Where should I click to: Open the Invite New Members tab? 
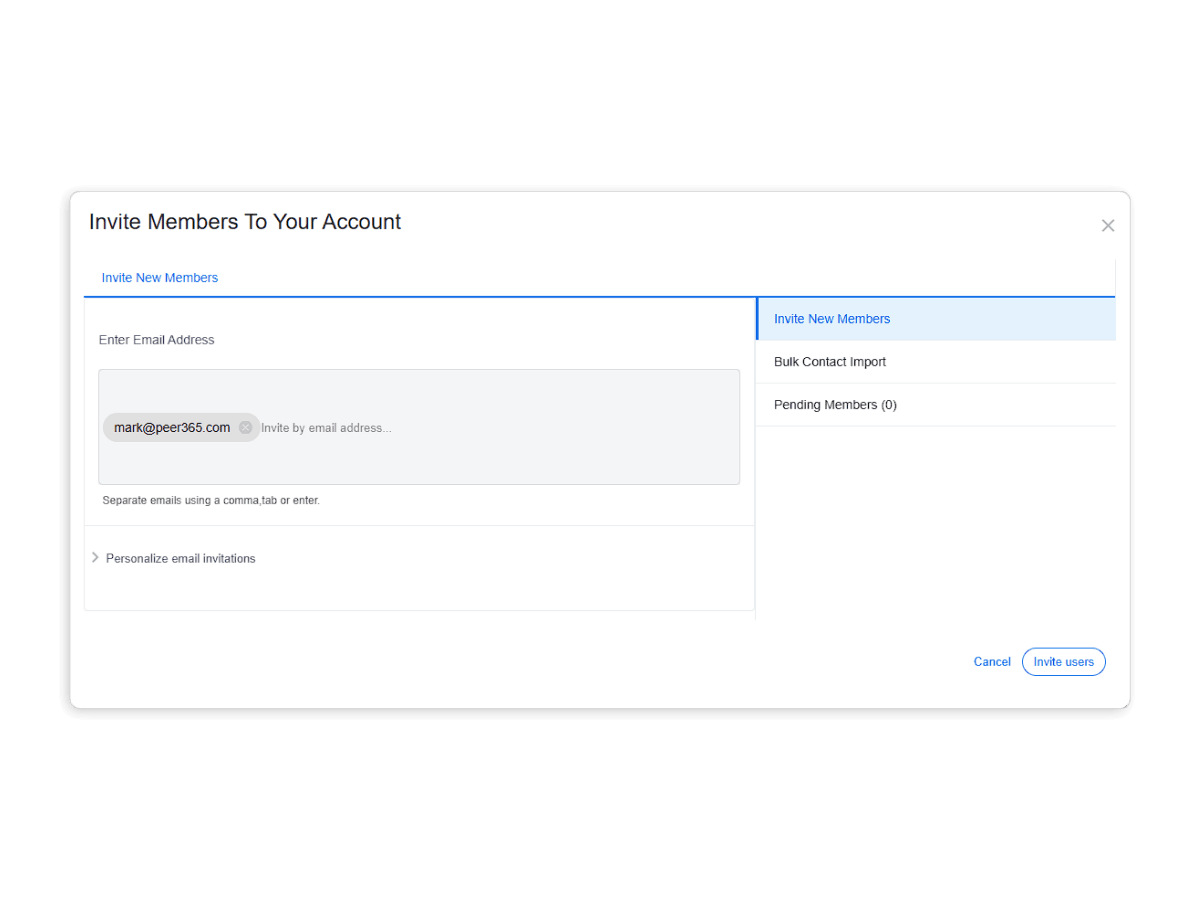(160, 278)
